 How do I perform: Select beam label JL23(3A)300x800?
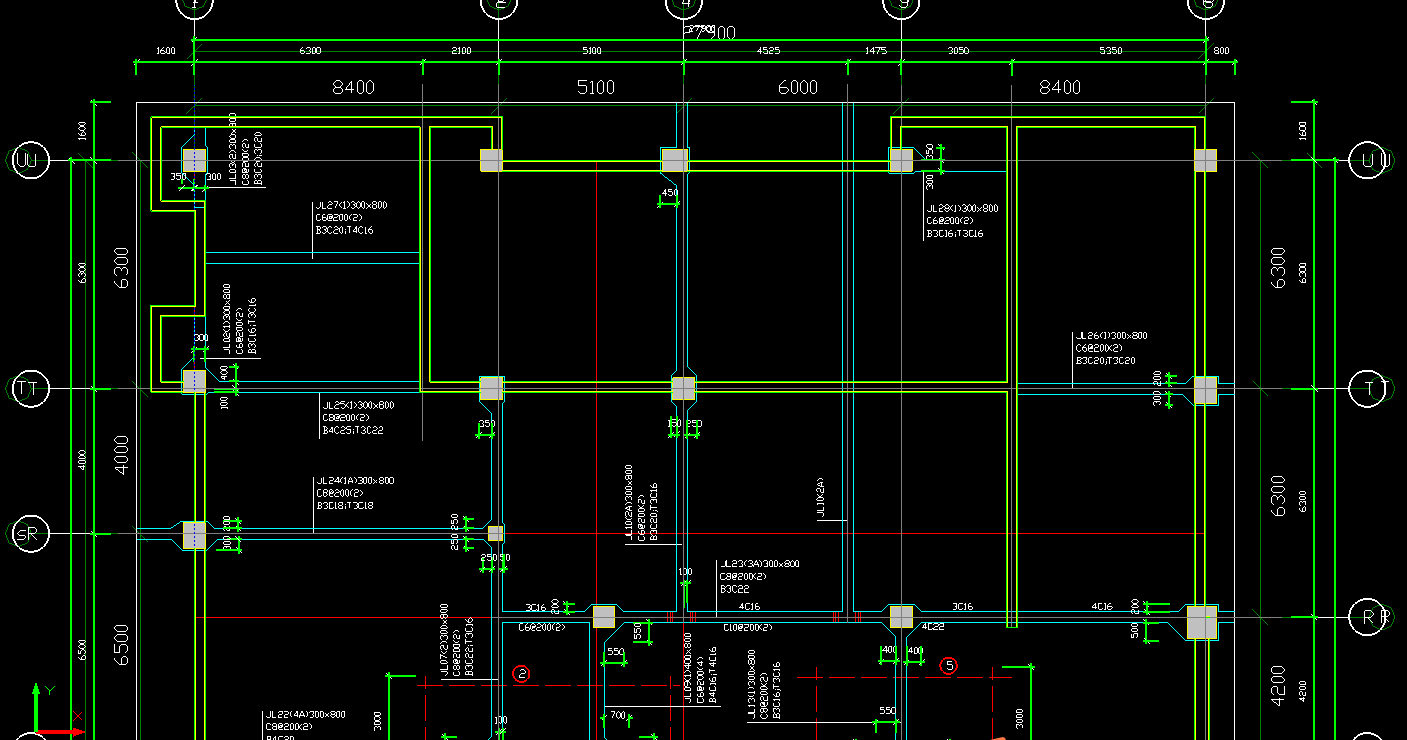click(x=760, y=564)
